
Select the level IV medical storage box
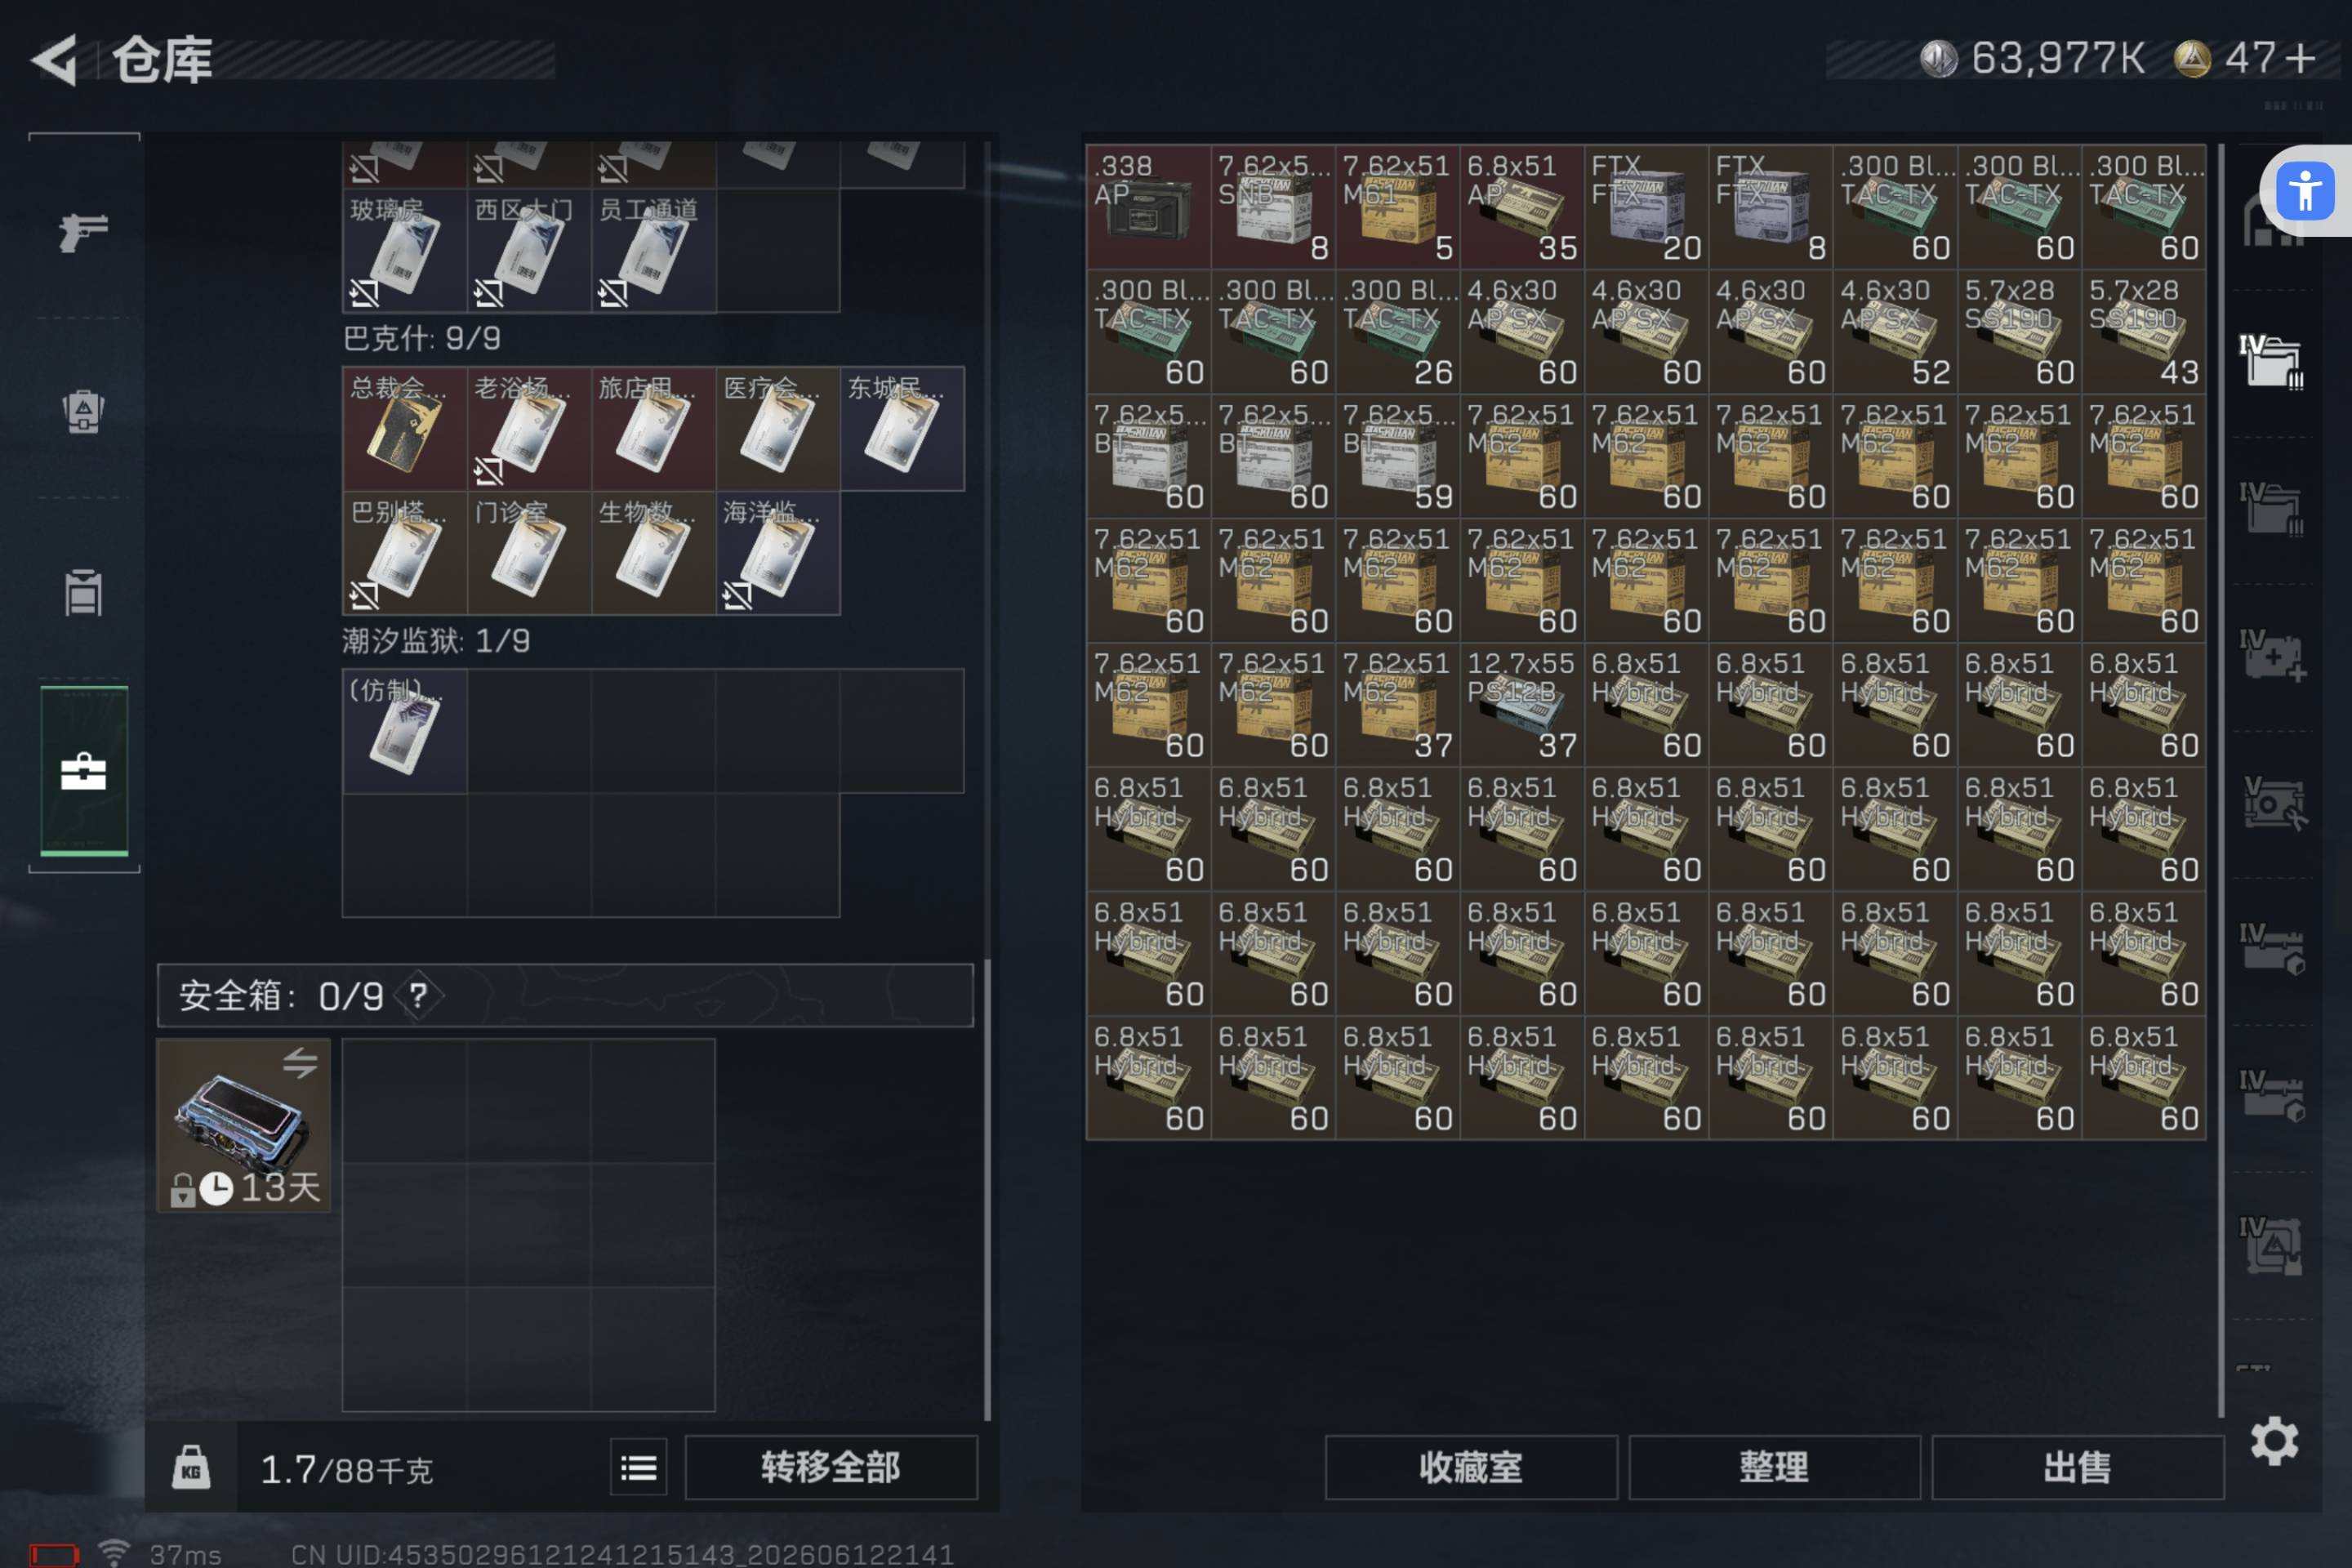(x=2272, y=656)
